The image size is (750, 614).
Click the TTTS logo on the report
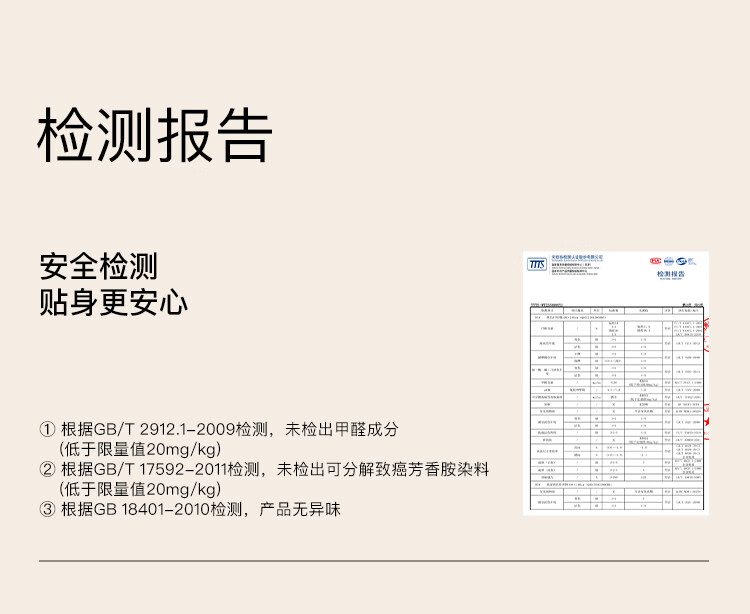click(537, 264)
